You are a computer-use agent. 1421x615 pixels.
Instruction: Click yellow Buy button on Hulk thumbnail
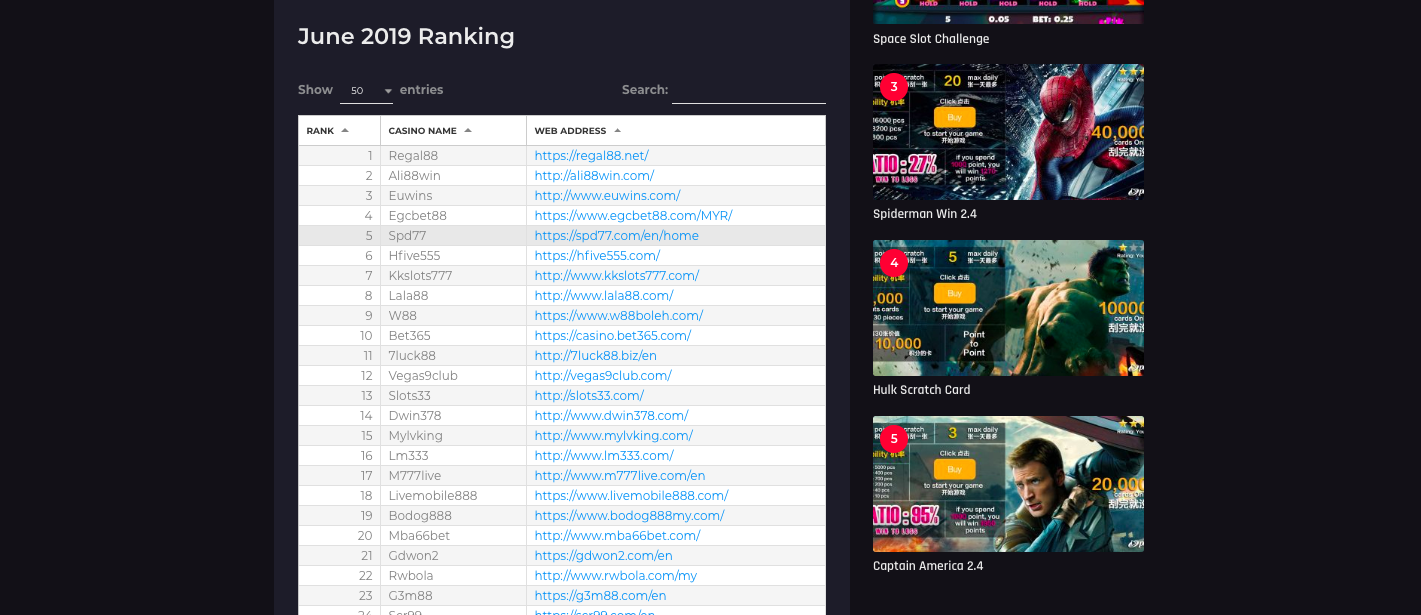click(x=954, y=293)
